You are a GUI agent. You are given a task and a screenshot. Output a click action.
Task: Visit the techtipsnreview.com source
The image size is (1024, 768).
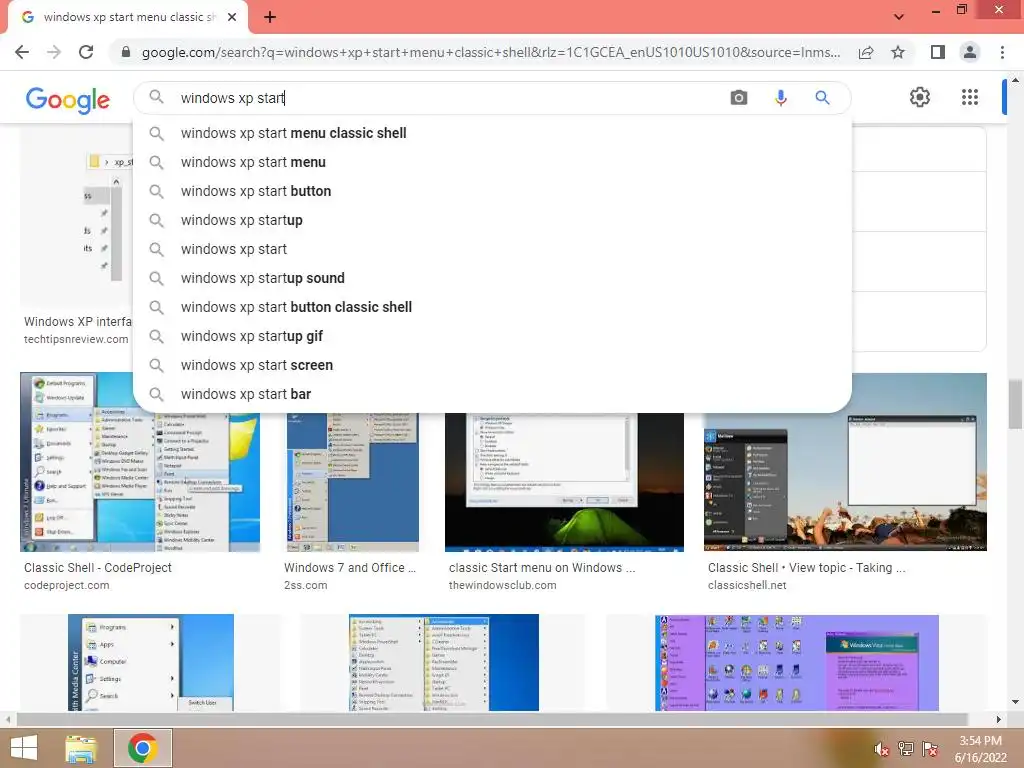(x=76, y=339)
